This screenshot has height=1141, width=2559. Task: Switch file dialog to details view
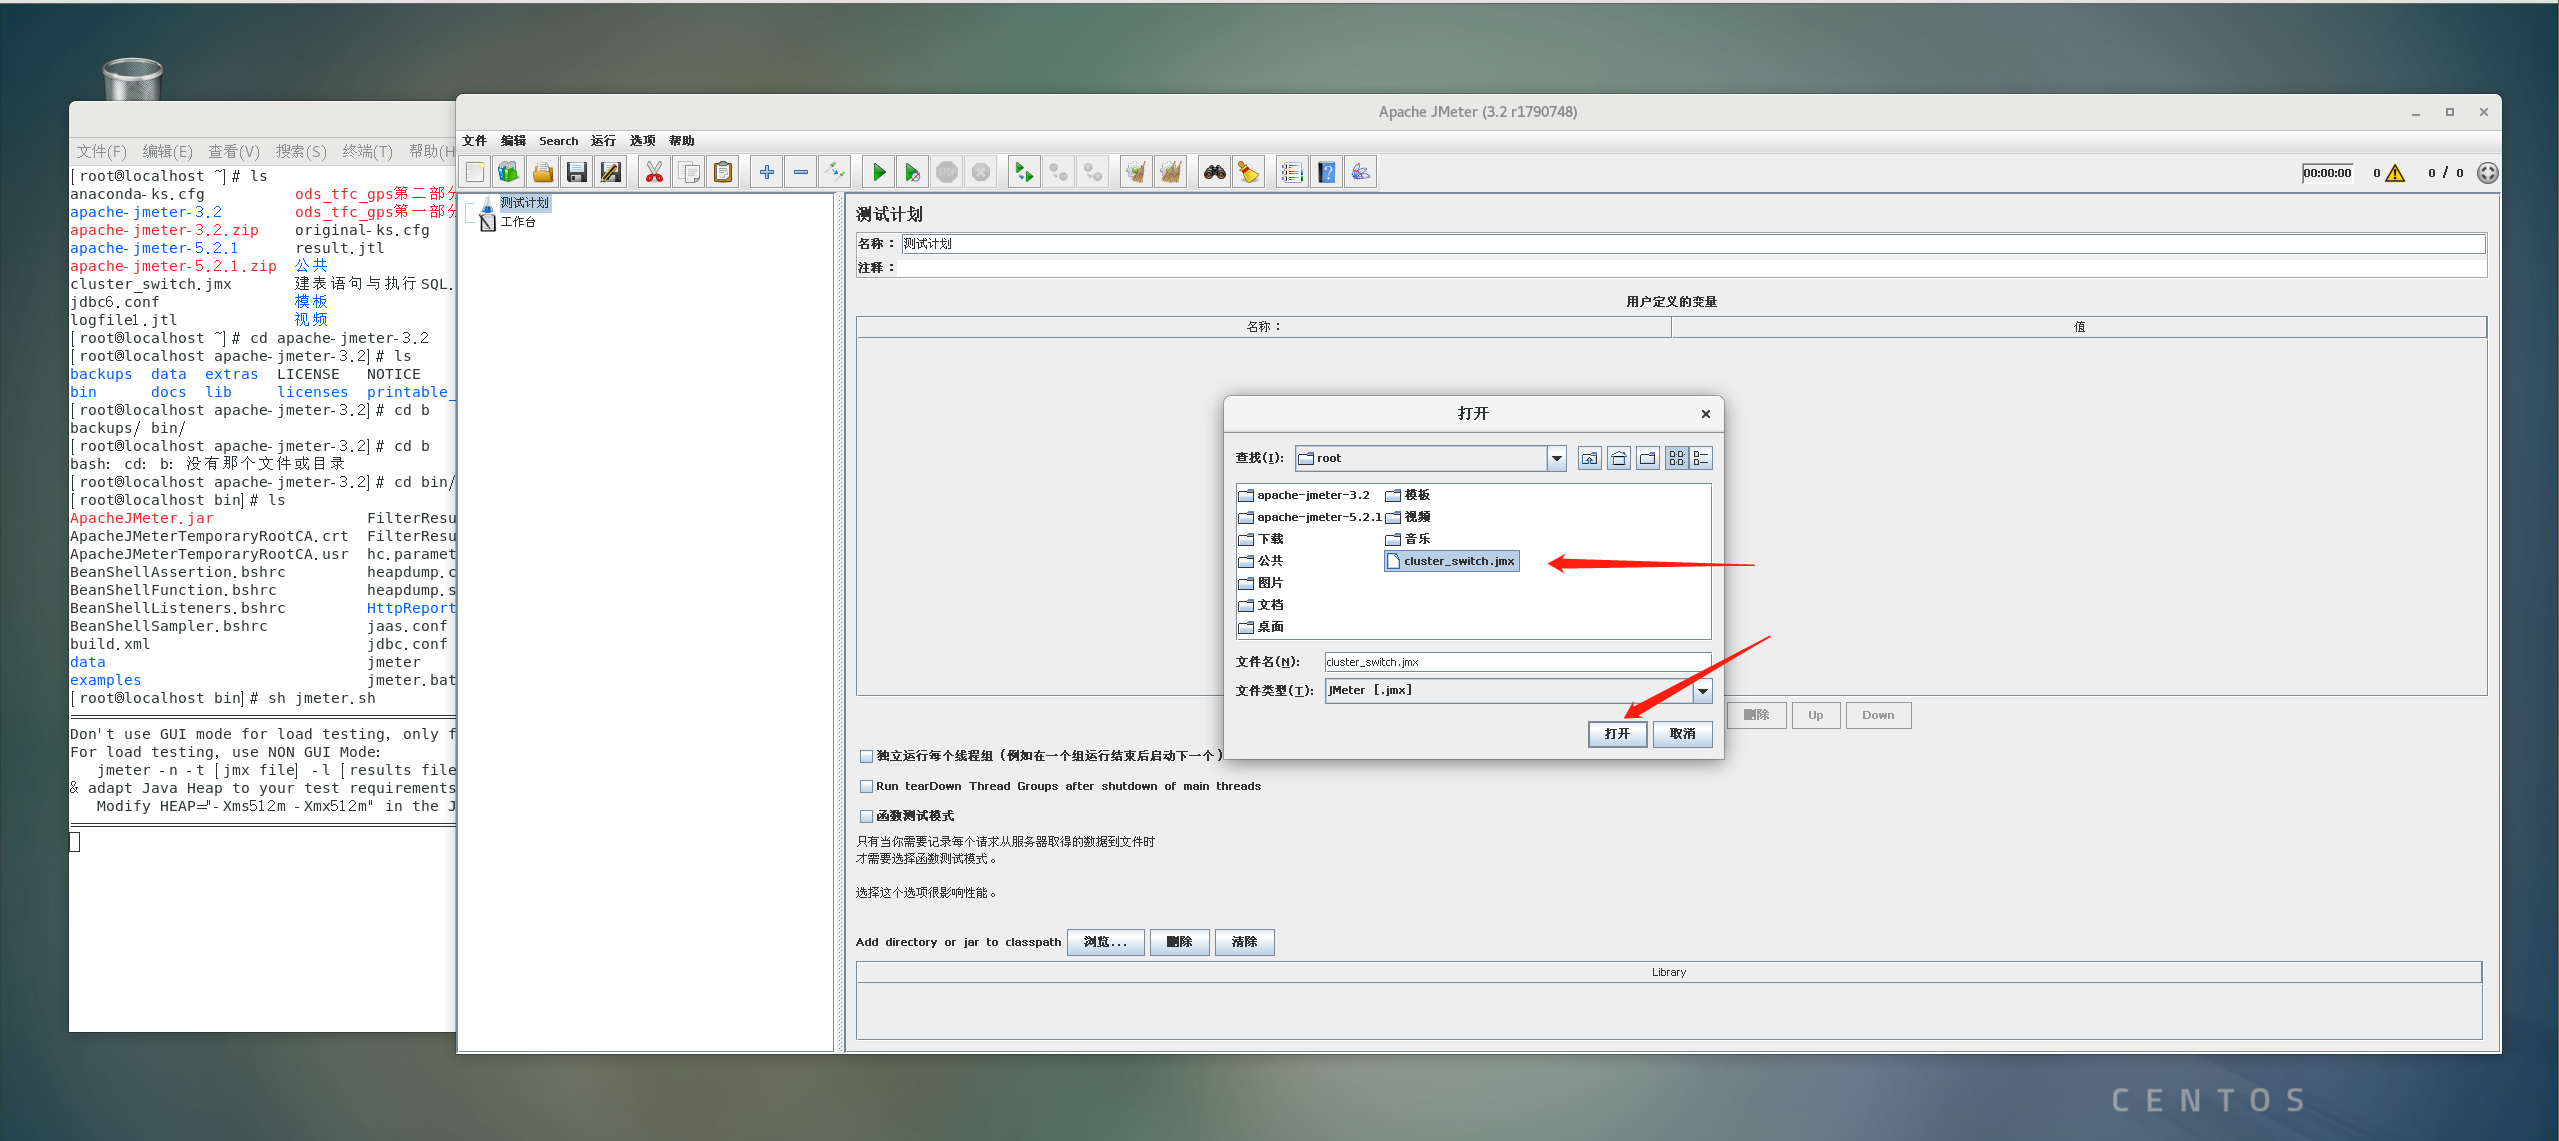[1701, 459]
